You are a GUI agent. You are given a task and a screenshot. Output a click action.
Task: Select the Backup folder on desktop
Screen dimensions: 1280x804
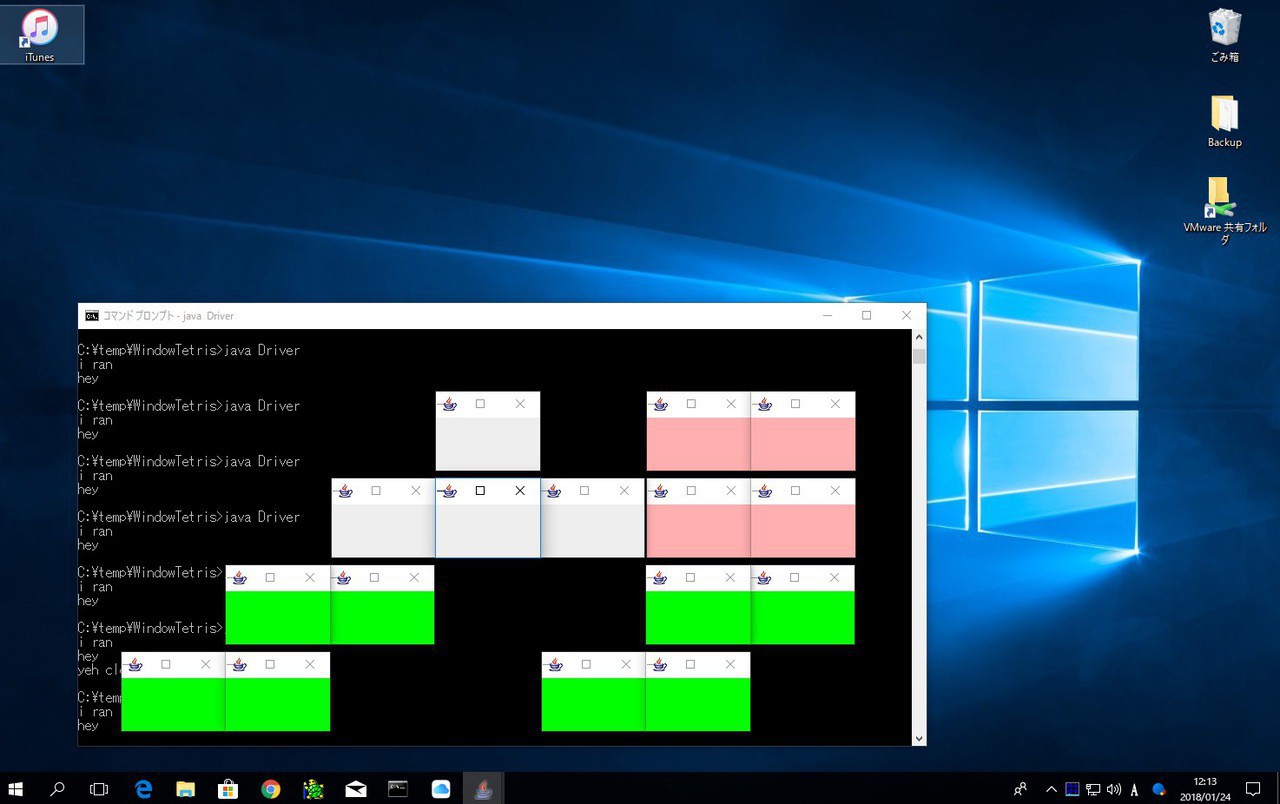pos(1224,122)
